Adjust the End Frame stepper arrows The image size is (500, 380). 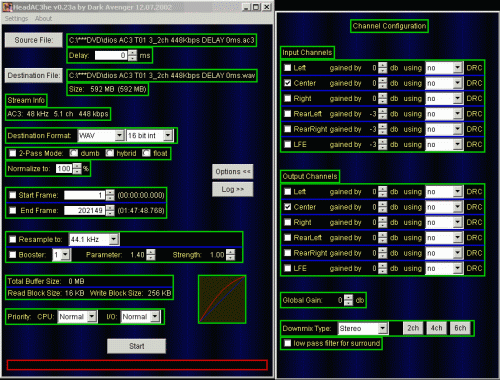click(110, 210)
